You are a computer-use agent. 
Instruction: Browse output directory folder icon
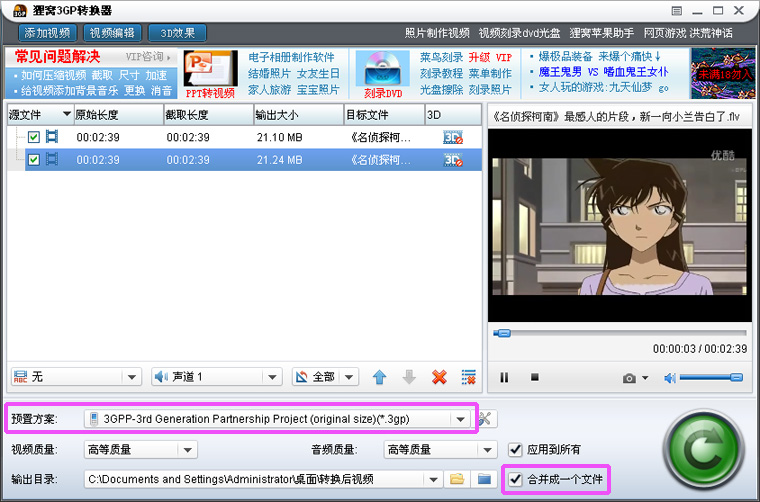coord(457,479)
